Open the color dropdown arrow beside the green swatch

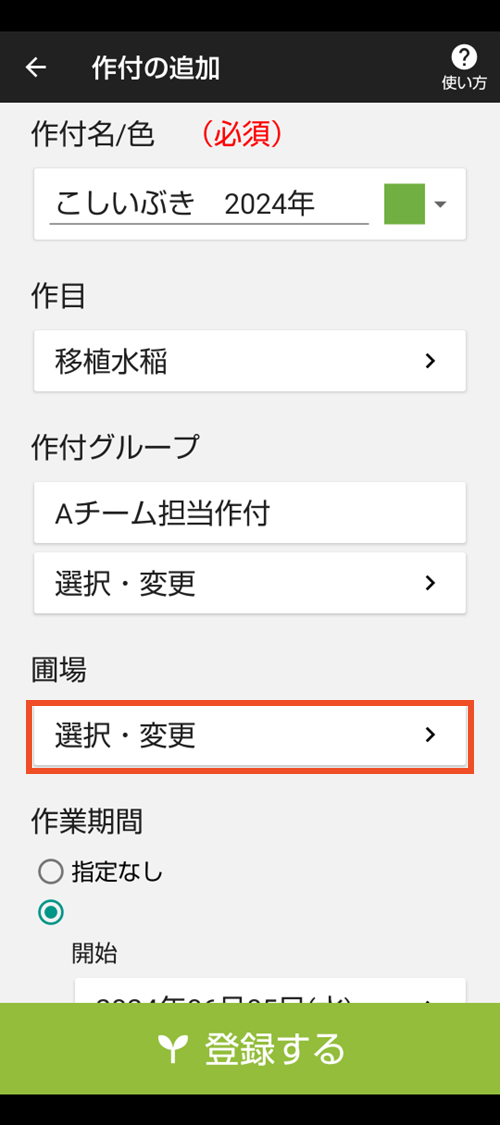[x=440, y=204]
